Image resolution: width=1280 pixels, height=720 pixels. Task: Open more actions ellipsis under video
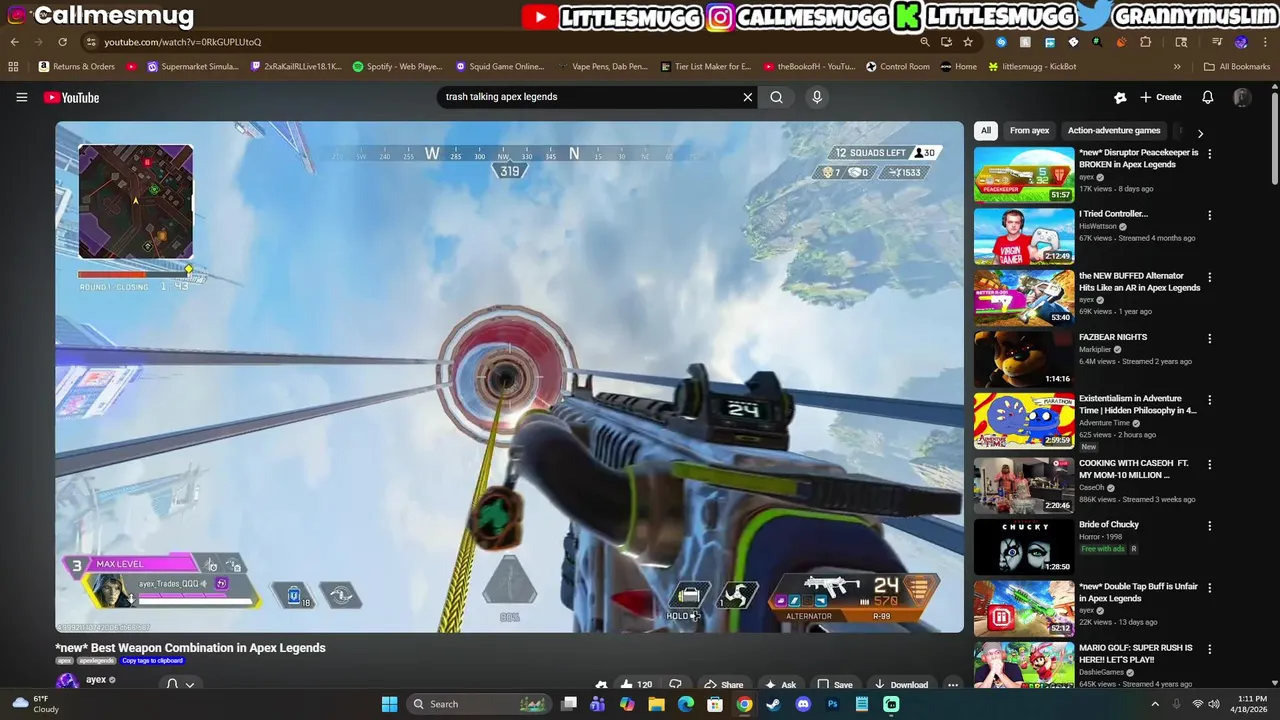[x=953, y=685]
